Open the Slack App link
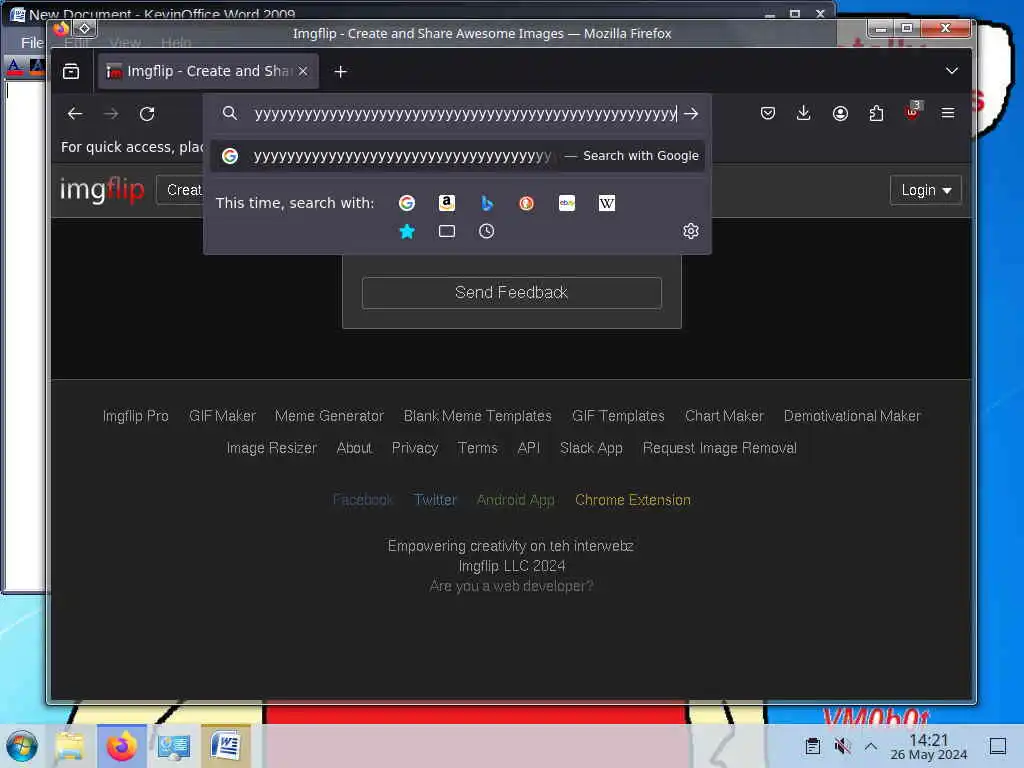 click(x=591, y=448)
